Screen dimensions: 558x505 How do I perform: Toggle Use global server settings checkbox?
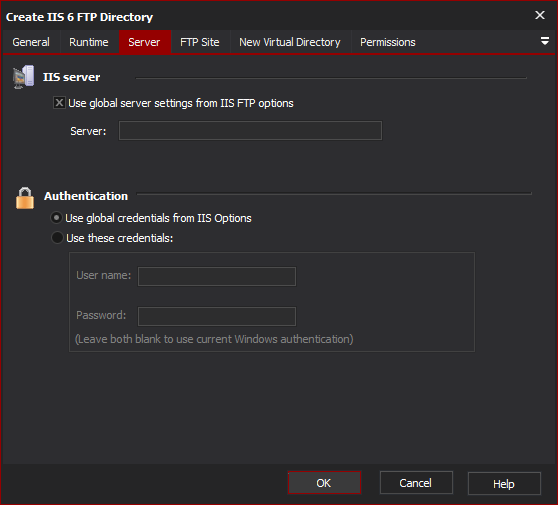coord(59,103)
